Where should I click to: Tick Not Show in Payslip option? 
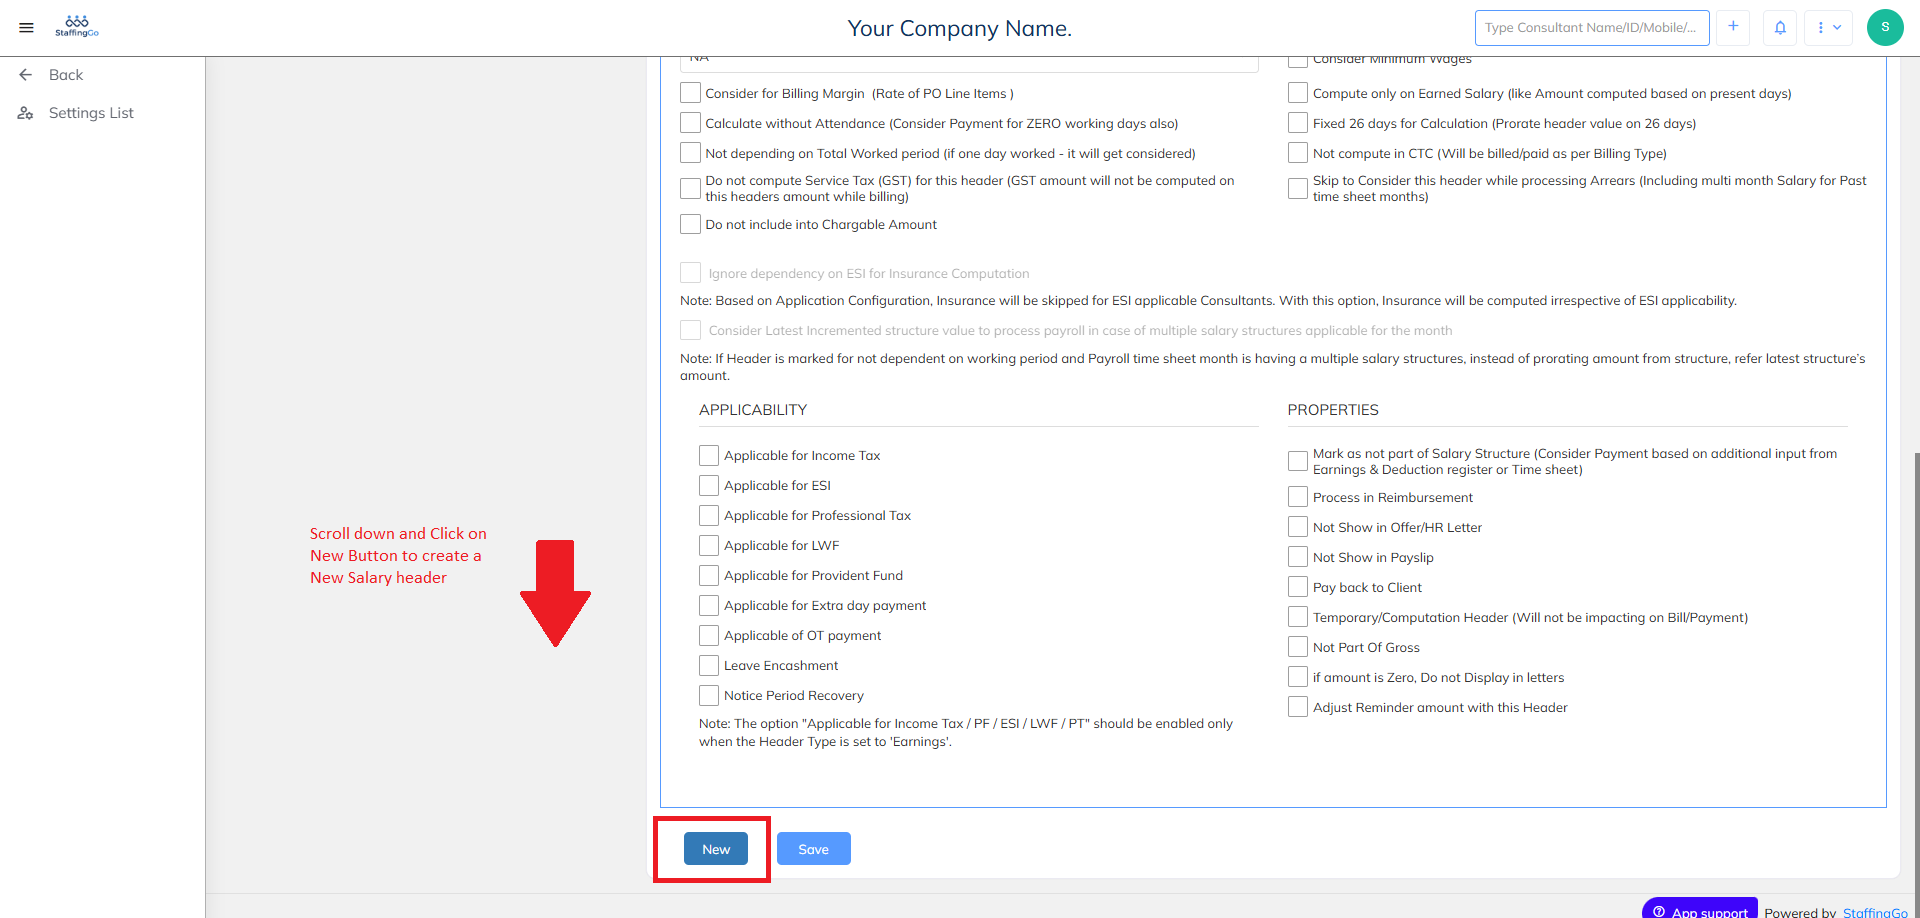(1298, 557)
